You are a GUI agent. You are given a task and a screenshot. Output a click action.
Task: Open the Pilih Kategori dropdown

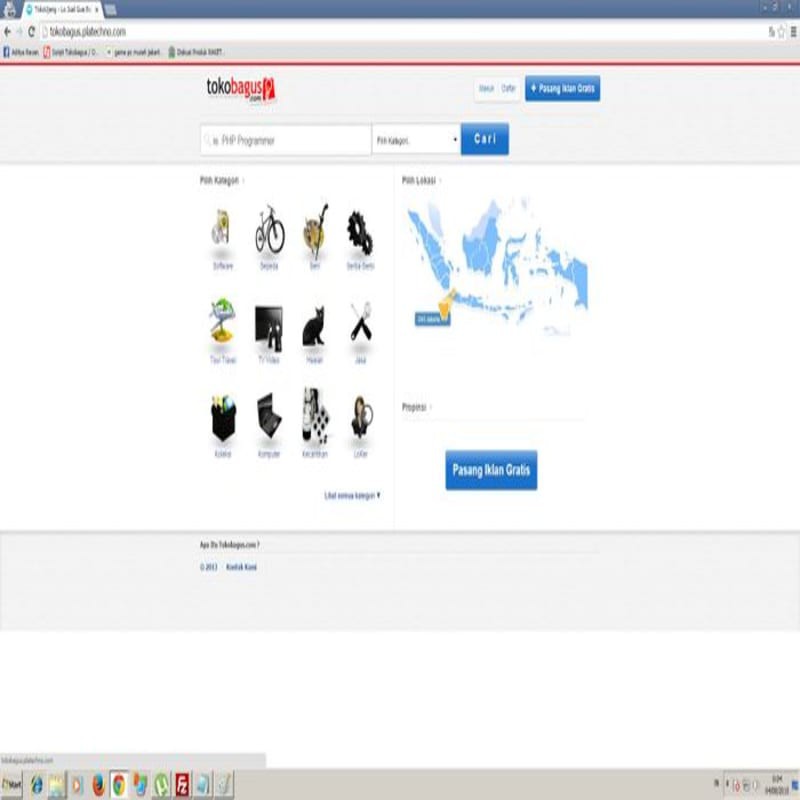pos(415,138)
